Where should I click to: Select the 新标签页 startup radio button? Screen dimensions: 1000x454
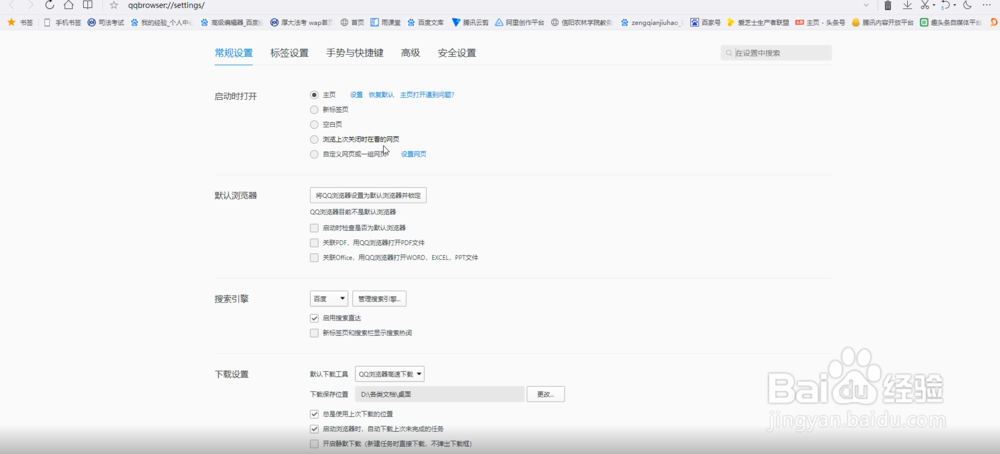[314, 110]
